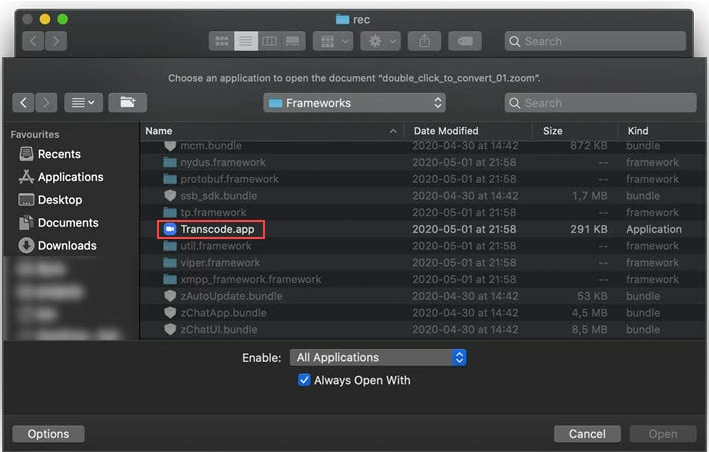Open Desktop in the sidebar
Viewport: 709px width, 452px height.
(51, 200)
